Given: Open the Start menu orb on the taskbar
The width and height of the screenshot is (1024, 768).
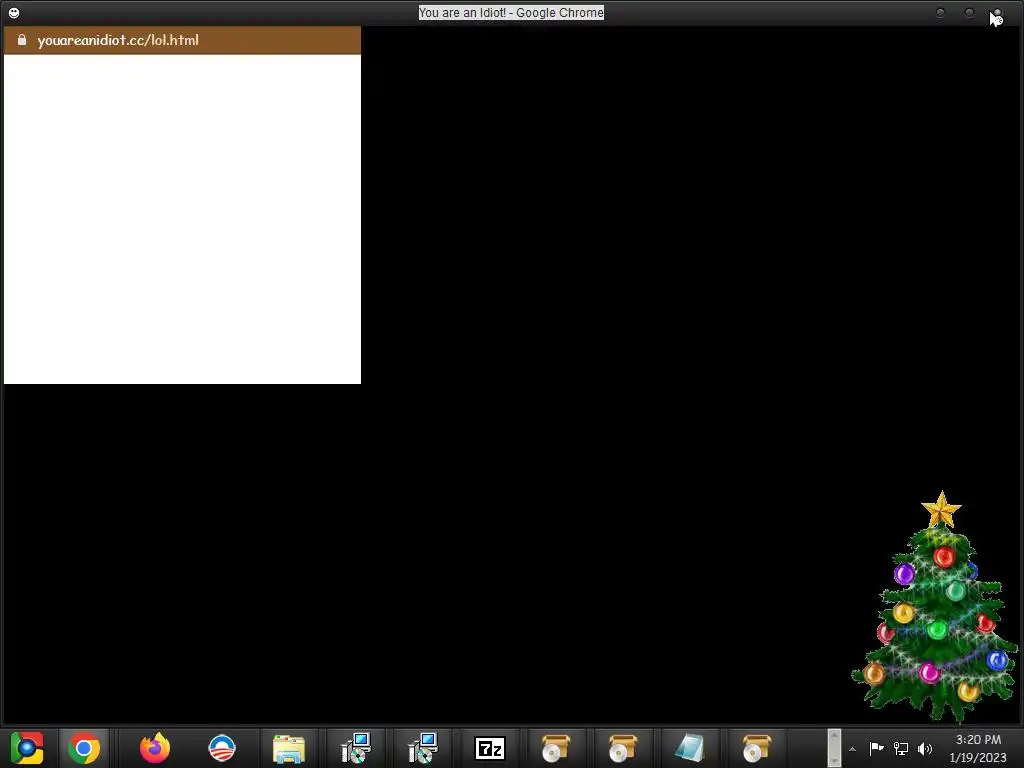Looking at the screenshot, I should click(x=27, y=748).
